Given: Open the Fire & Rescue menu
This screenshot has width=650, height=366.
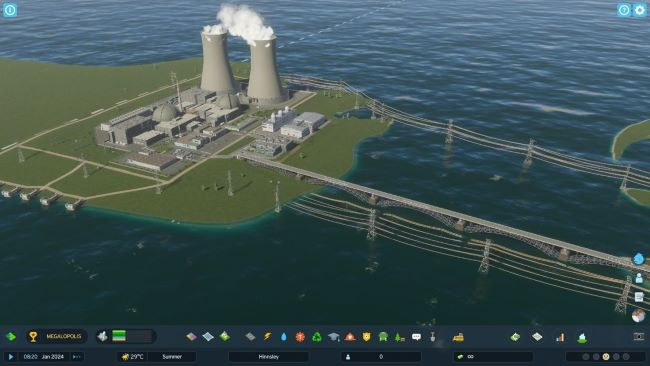Looking at the screenshot, I should pyautogui.click(x=350, y=337).
